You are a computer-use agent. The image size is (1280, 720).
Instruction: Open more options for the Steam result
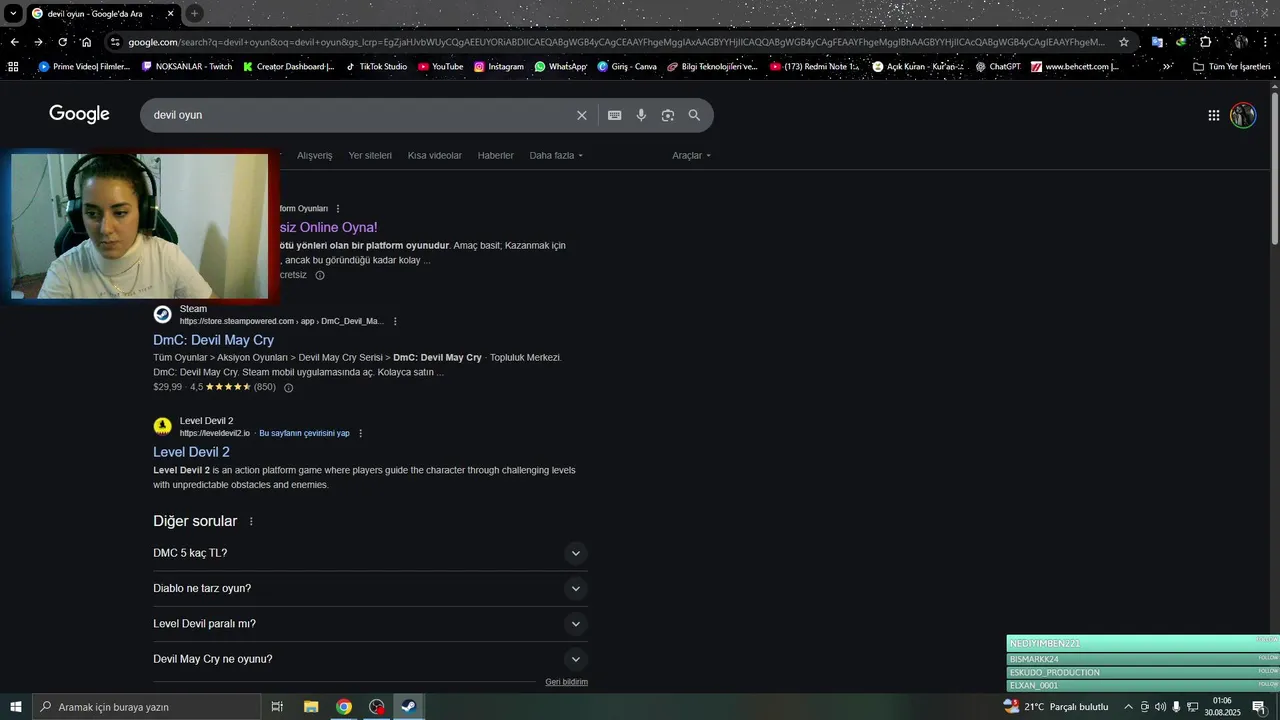tap(395, 321)
